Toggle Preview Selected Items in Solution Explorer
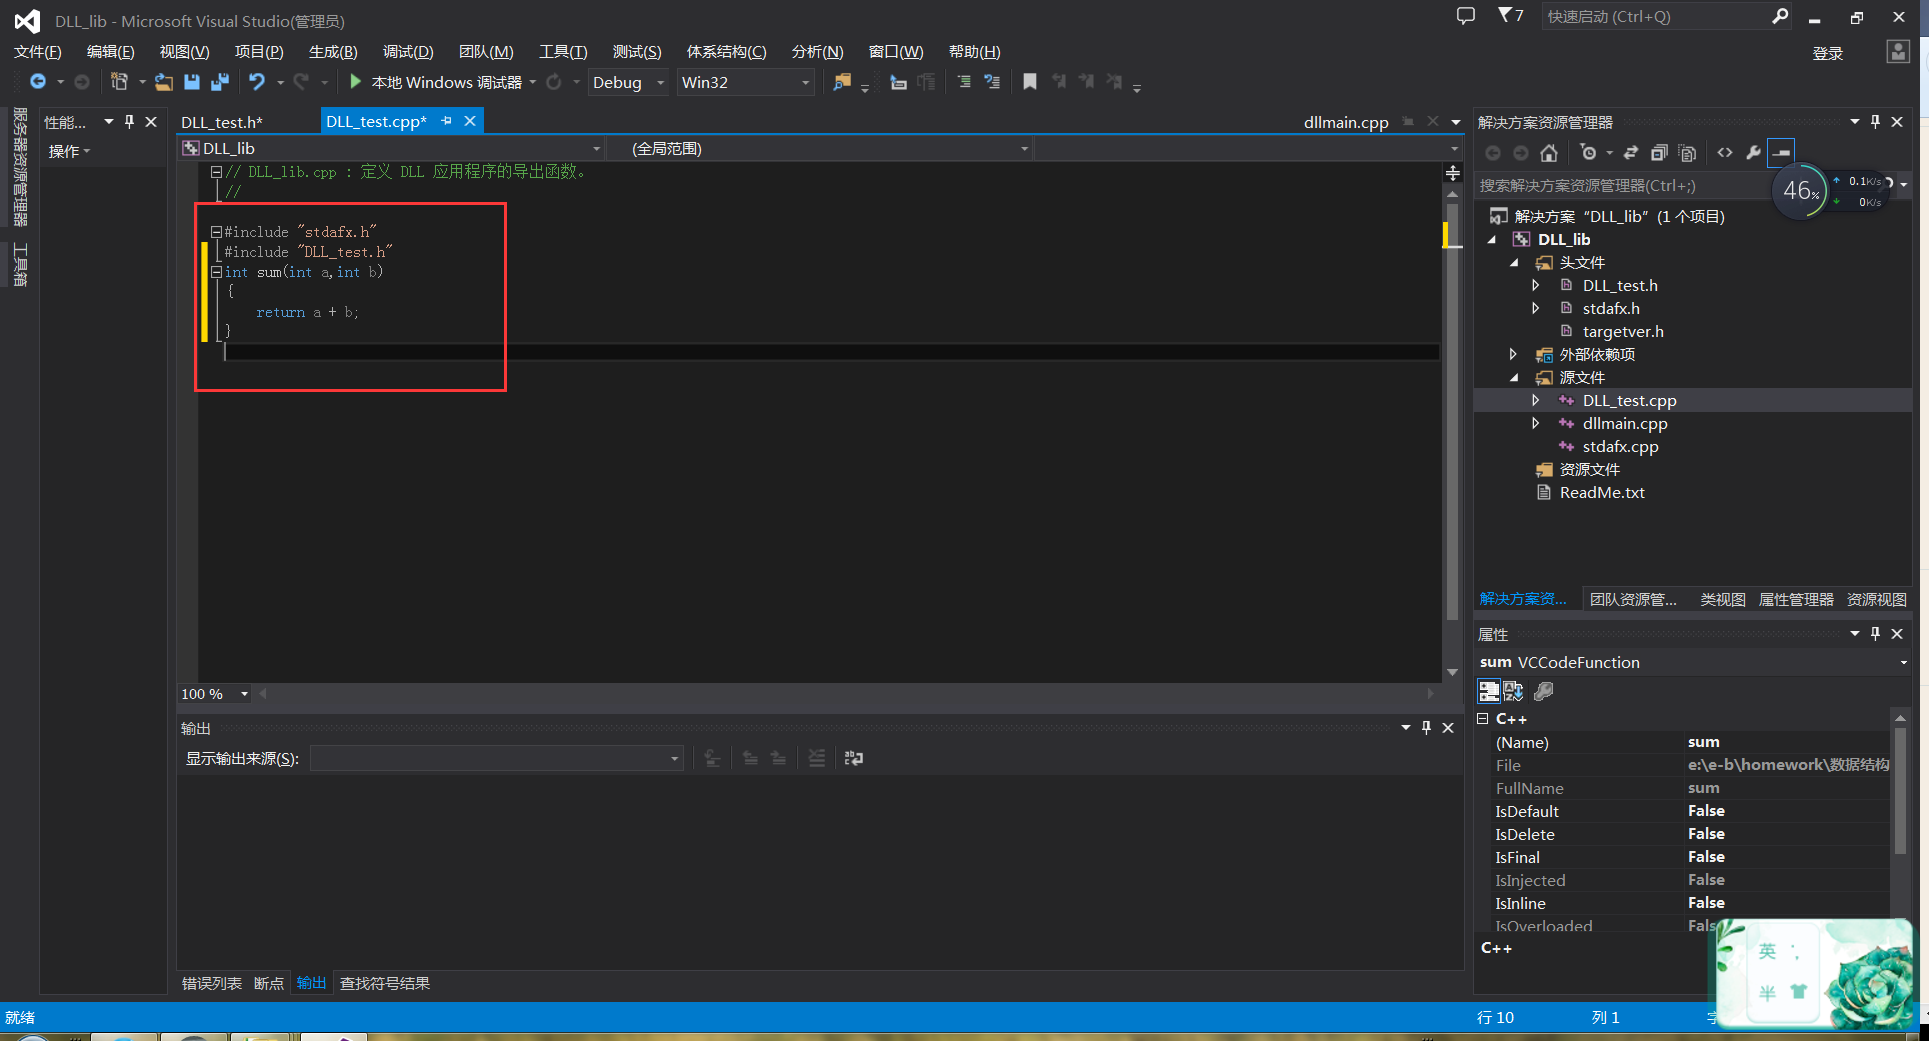 click(x=1782, y=153)
